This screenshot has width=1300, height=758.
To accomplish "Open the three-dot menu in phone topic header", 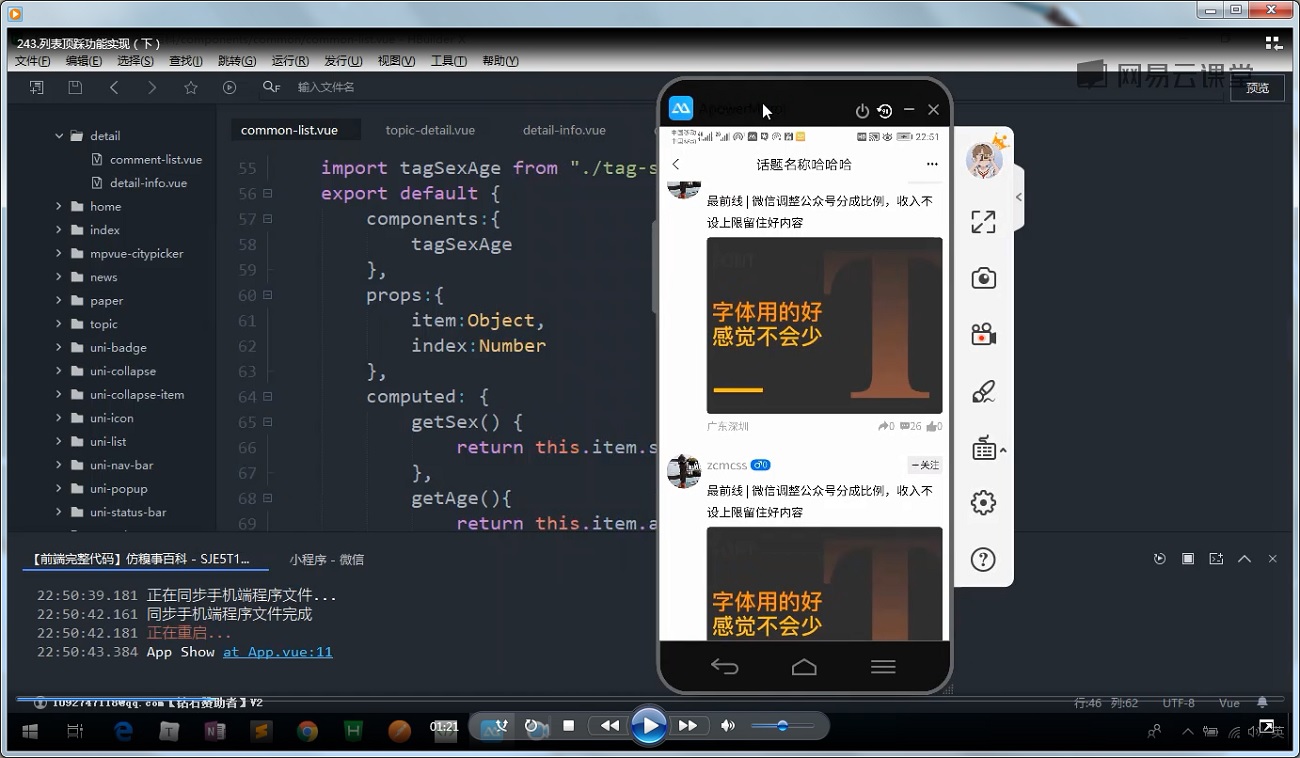I will pos(932,164).
